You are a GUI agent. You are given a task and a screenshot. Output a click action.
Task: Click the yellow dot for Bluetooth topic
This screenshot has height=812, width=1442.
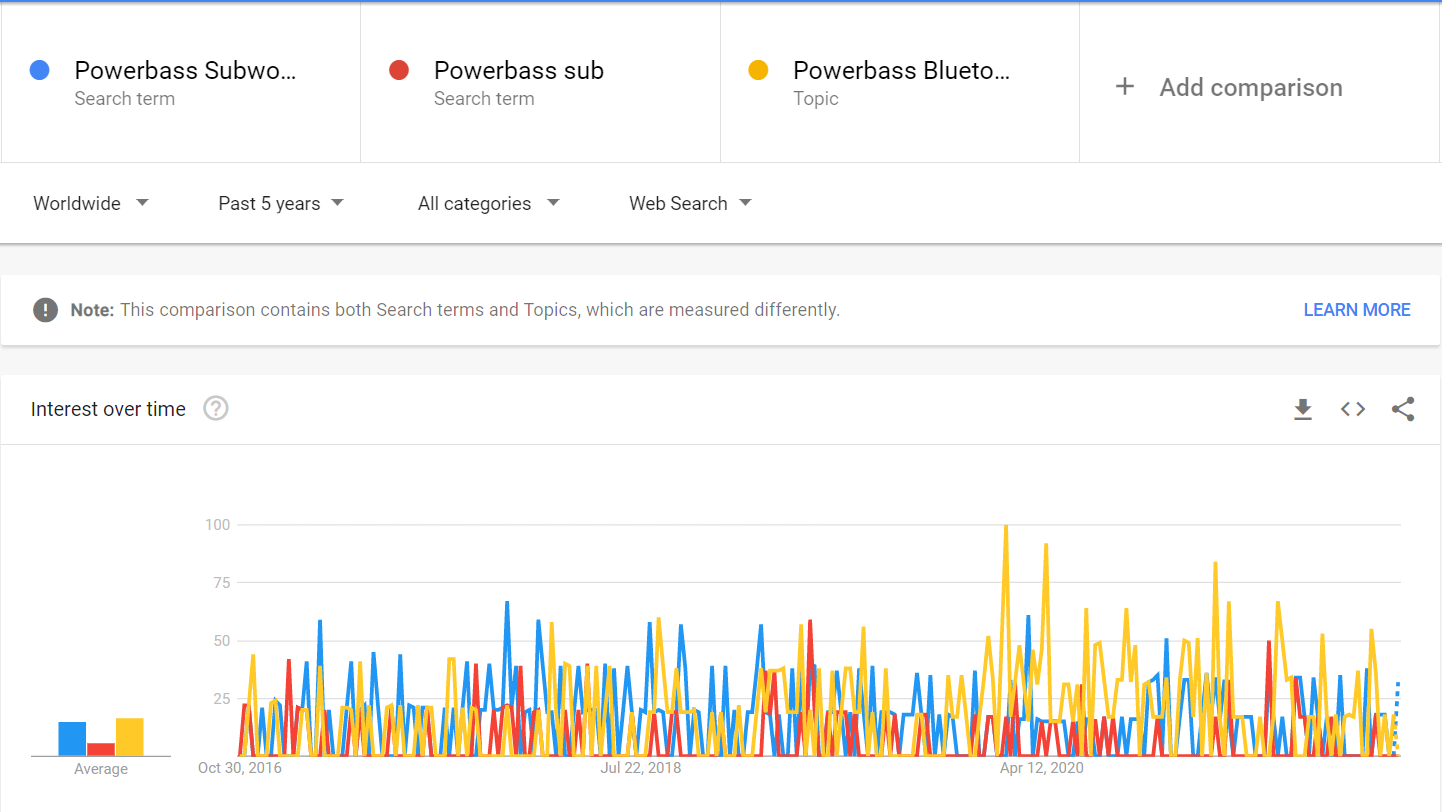[758, 70]
